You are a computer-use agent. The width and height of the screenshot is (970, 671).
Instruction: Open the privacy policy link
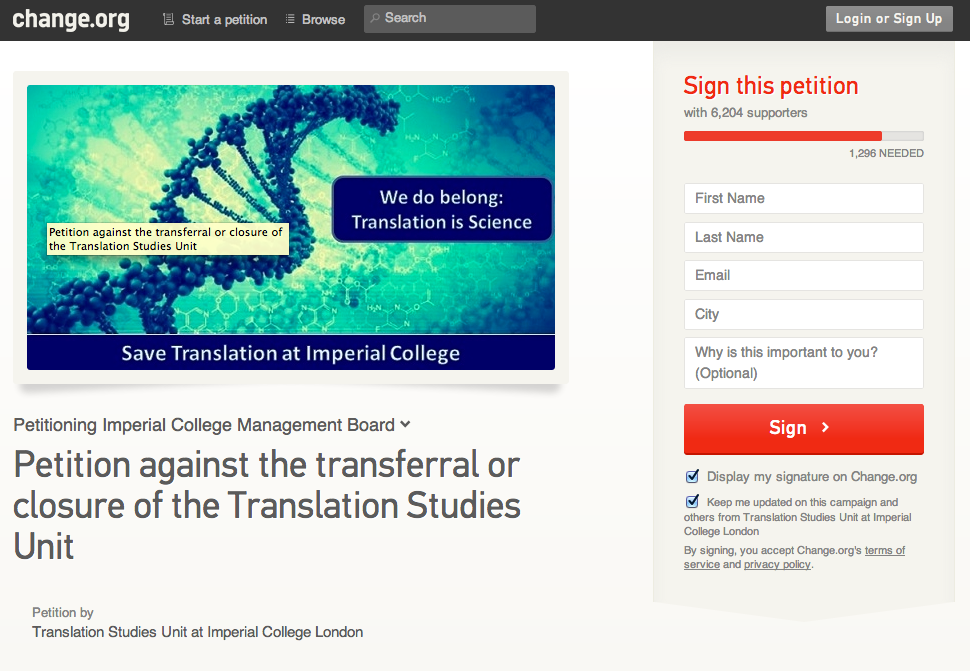[776, 564]
